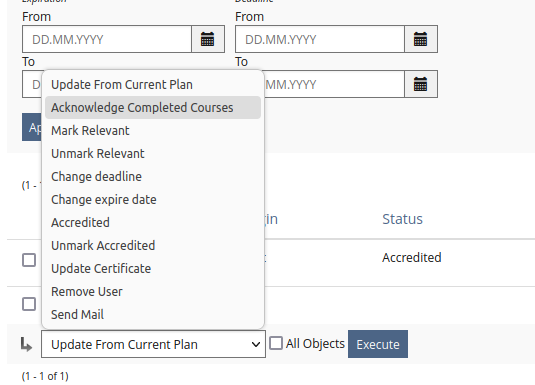The height and width of the screenshot is (385, 535).
Task: Click the Expiration From date field
Action: click(107, 39)
